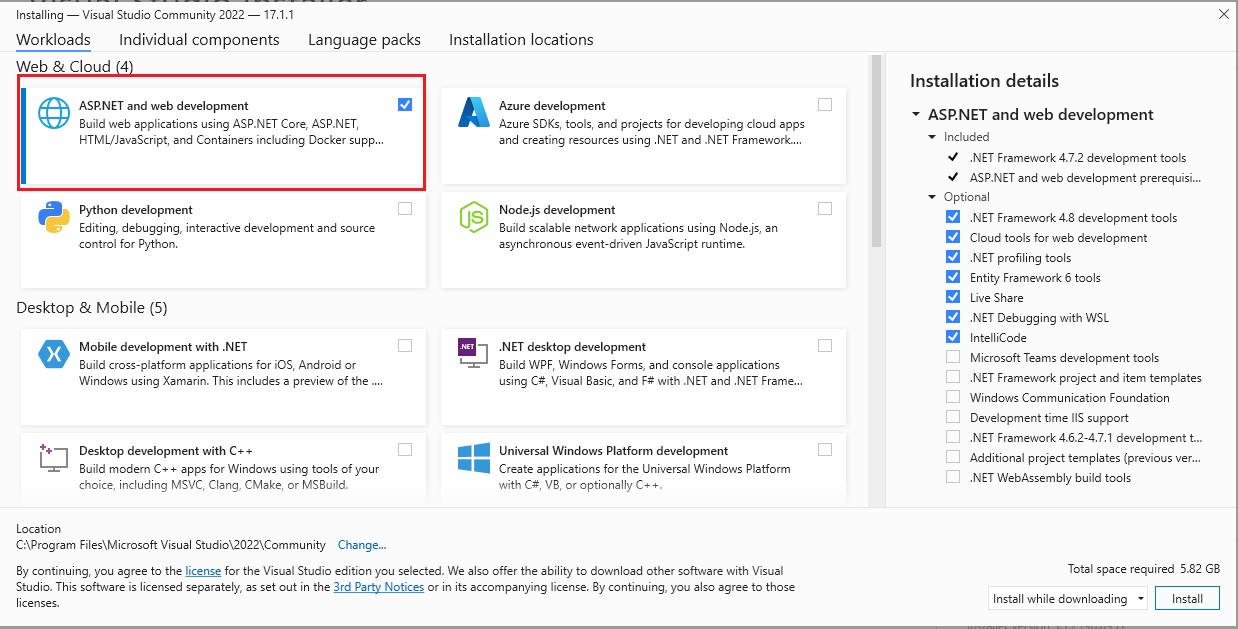Click the ASP.NET globe workload icon
This screenshot has height=629, width=1238.
pyautogui.click(x=54, y=114)
